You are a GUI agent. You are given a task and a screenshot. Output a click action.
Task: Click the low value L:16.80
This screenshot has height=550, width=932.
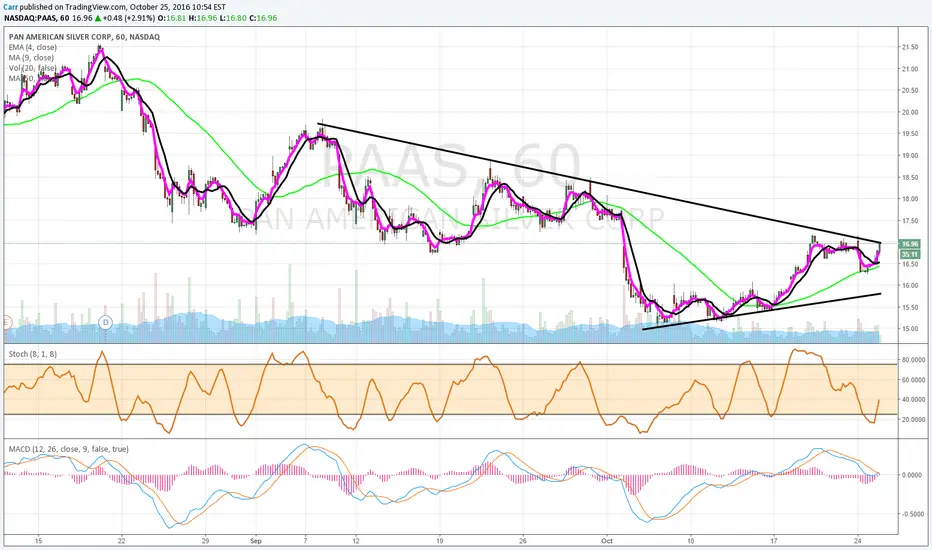click(233, 18)
